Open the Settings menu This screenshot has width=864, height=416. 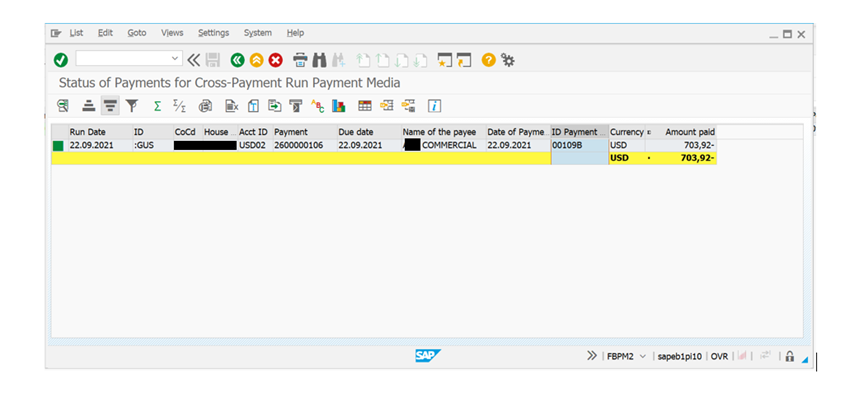(213, 33)
